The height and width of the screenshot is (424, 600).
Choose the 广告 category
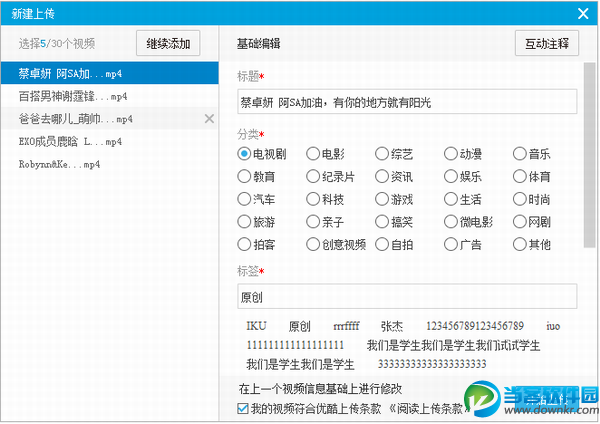point(463,244)
